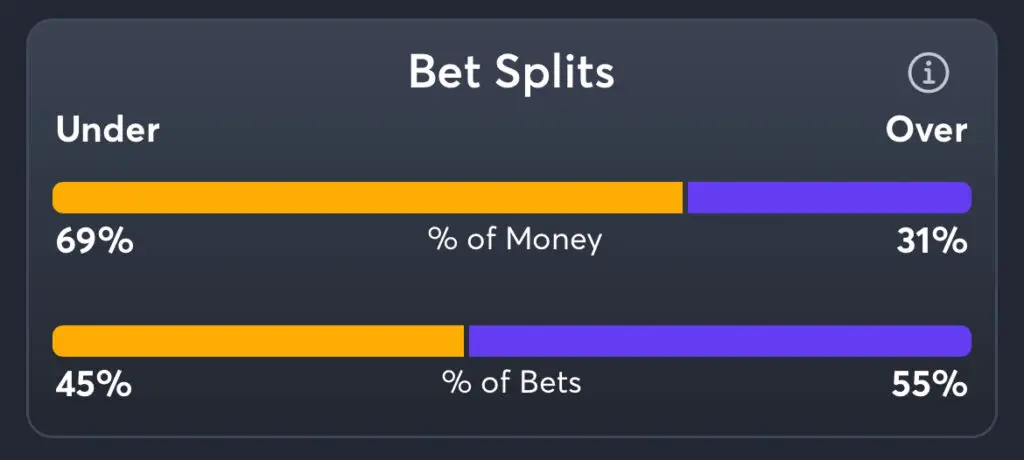This screenshot has width=1024, height=460.
Task: Click the dark page background outside the card
Action: point(12,230)
